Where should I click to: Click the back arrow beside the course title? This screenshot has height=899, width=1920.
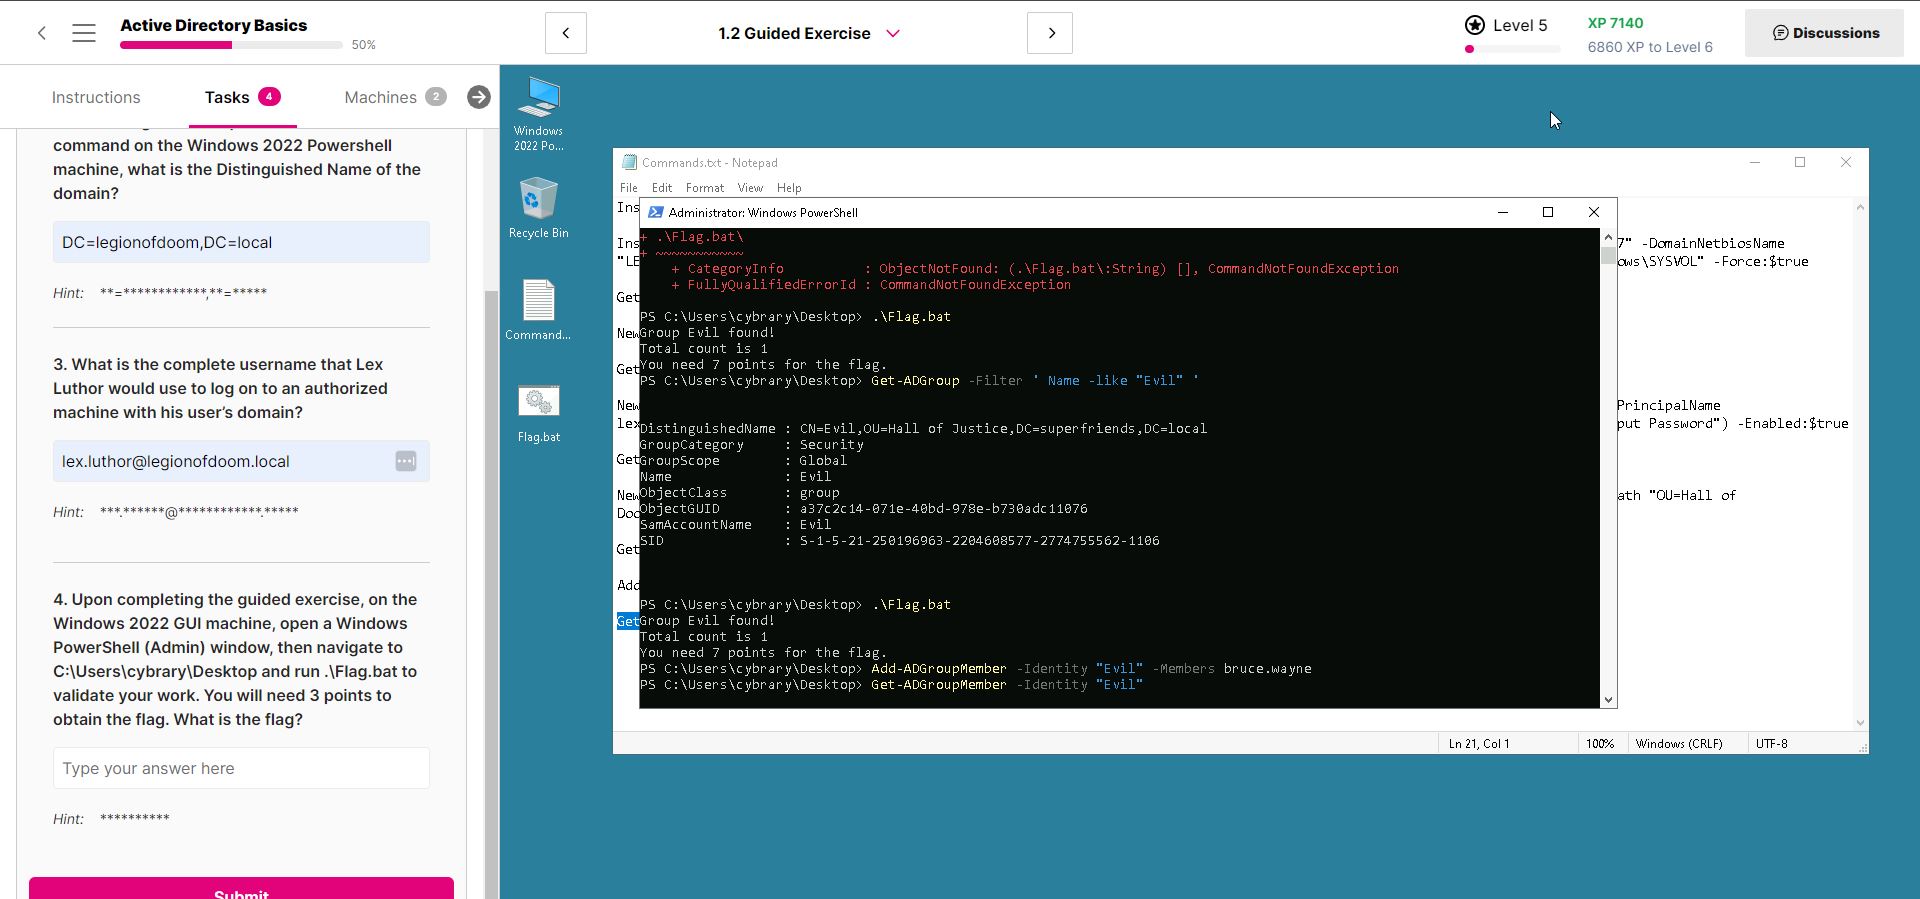tap(42, 33)
